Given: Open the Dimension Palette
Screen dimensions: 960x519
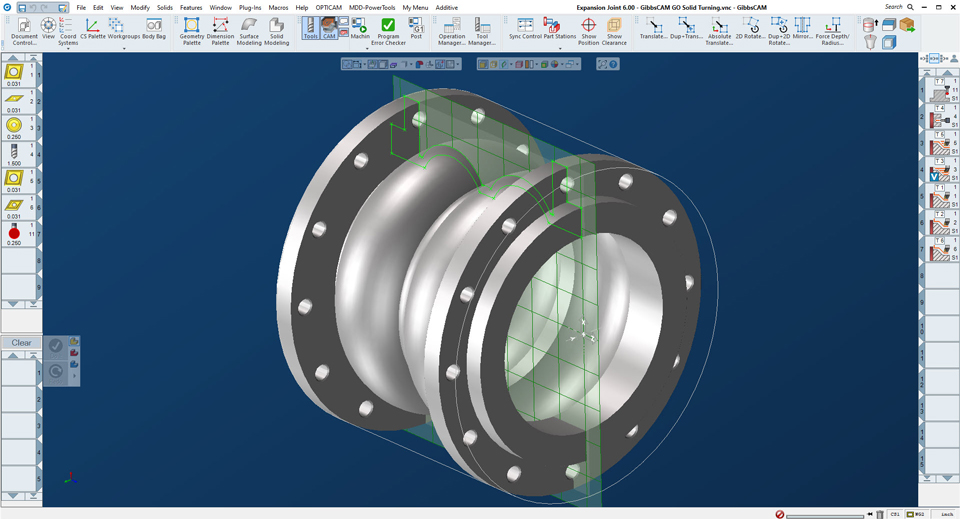Looking at the screenshot, I should coord(220,30).
